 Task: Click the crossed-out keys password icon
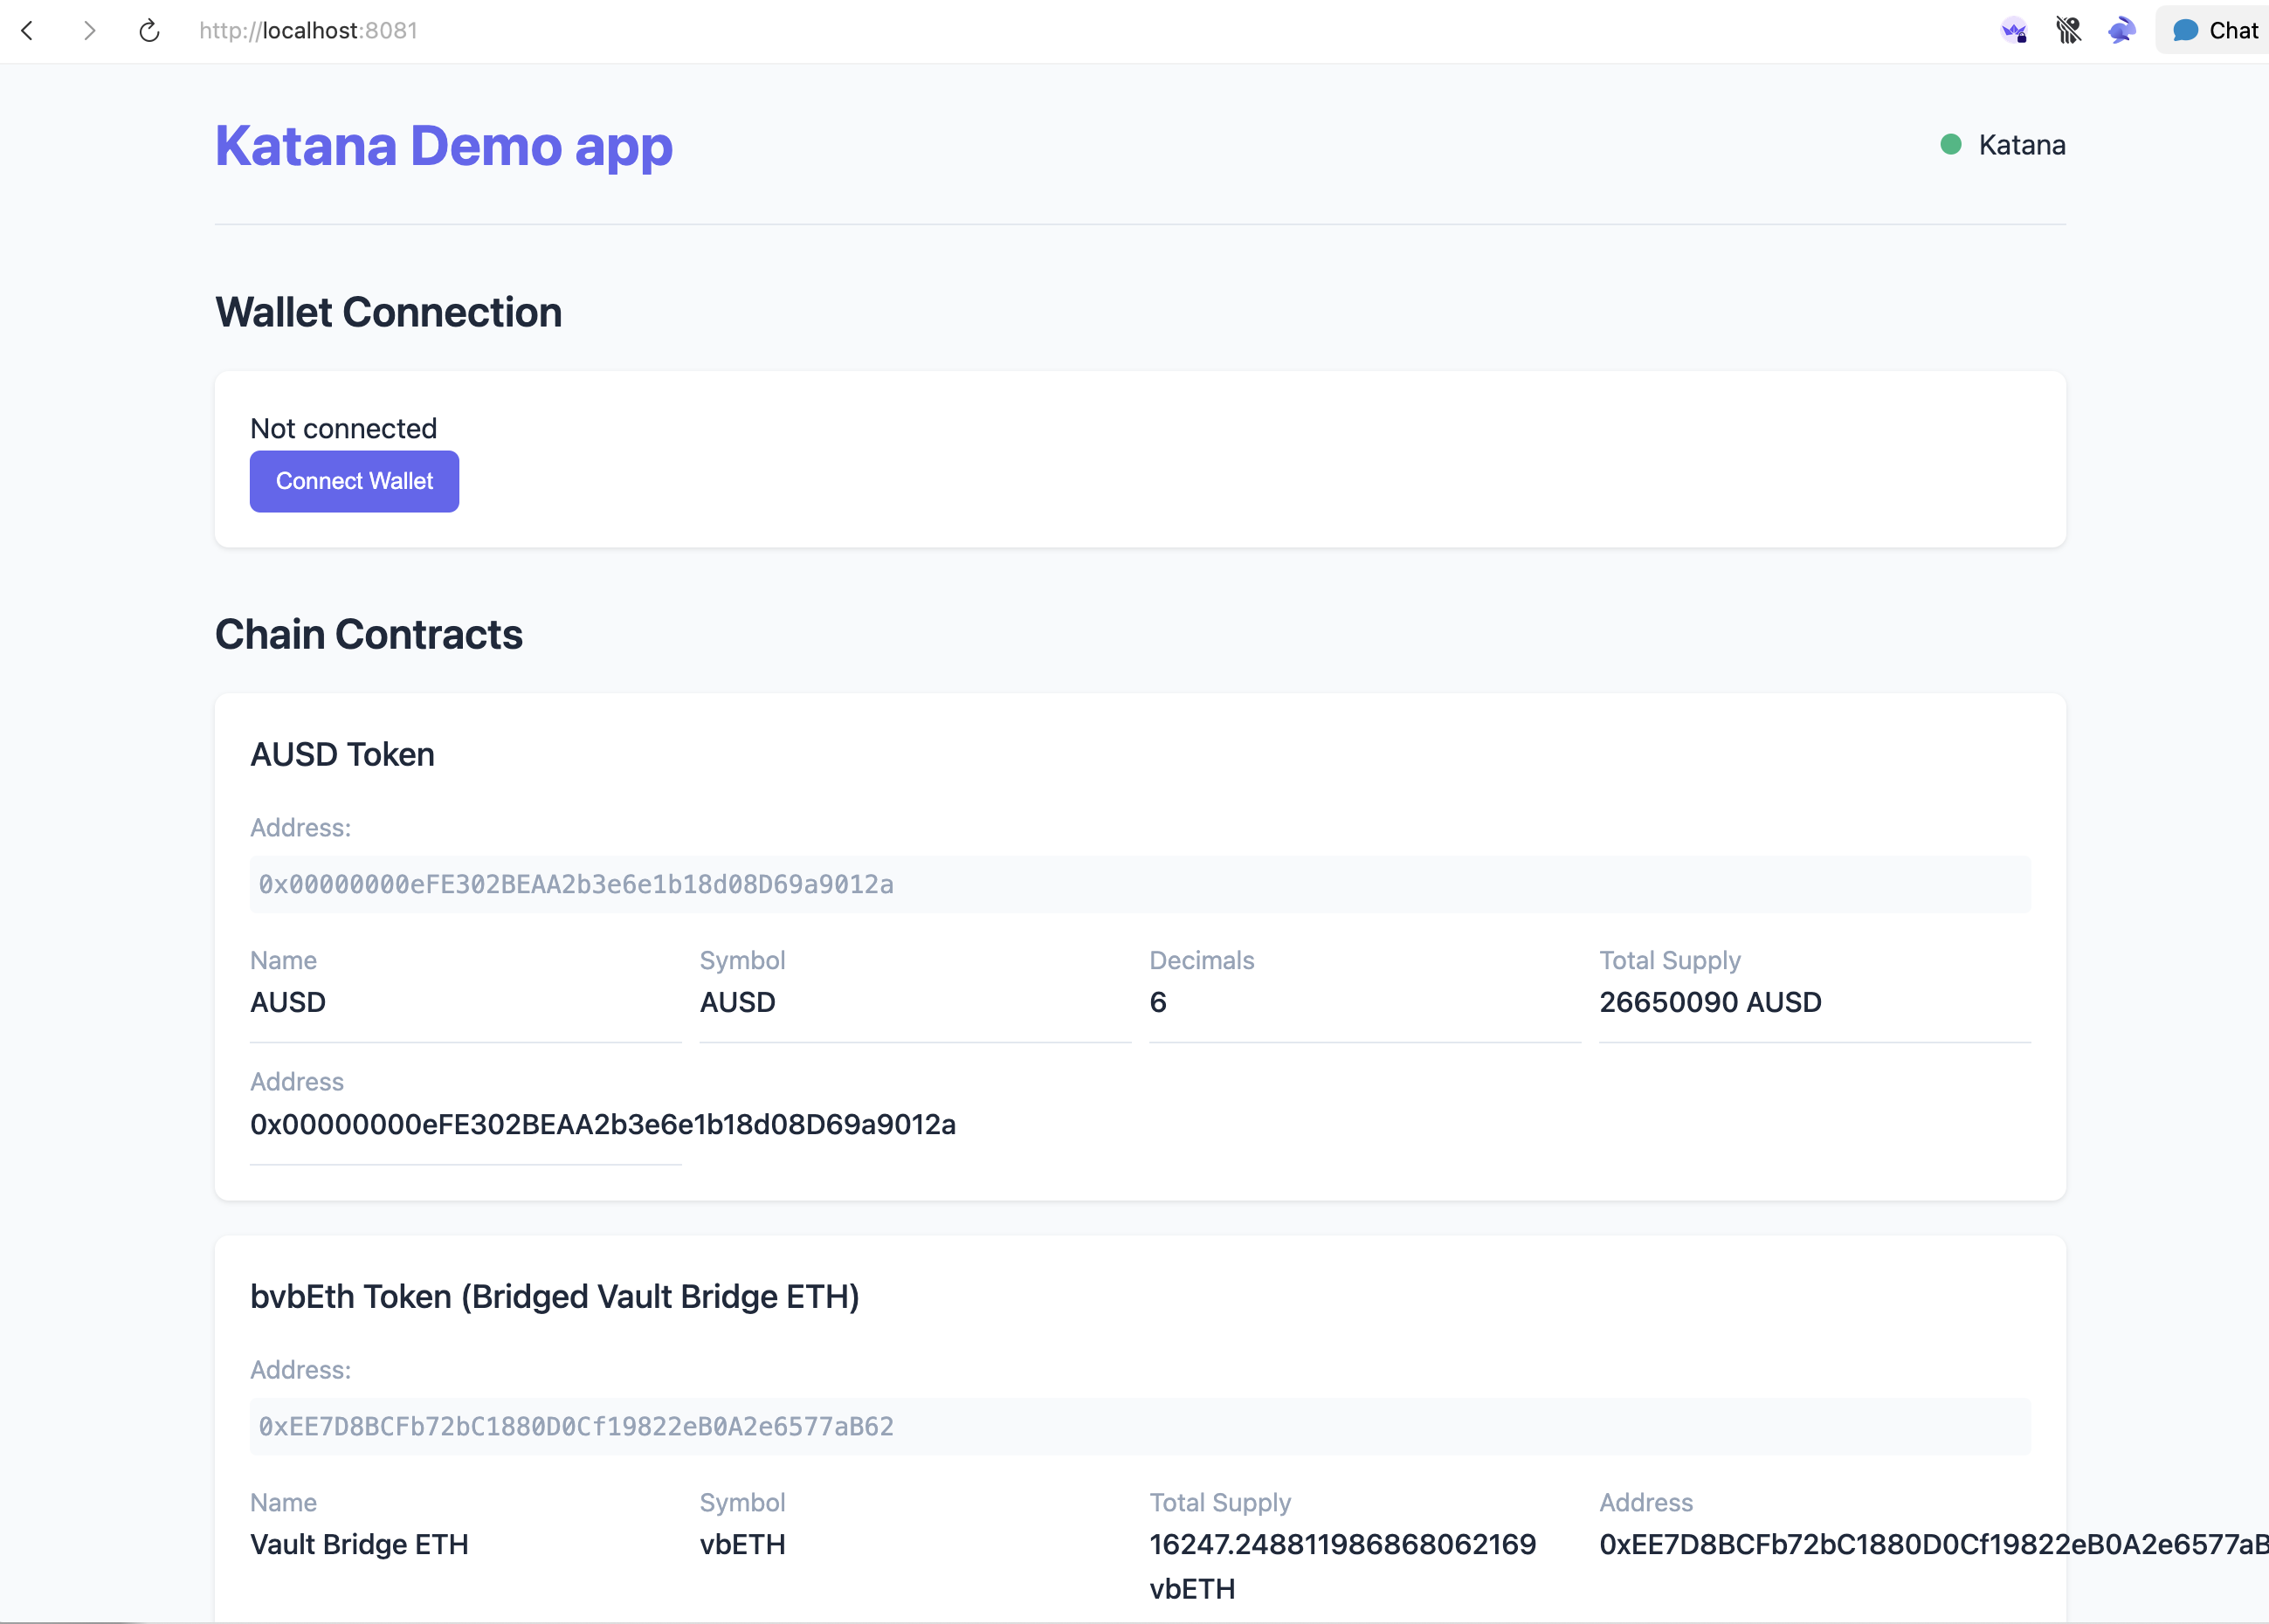(2068, 31)
